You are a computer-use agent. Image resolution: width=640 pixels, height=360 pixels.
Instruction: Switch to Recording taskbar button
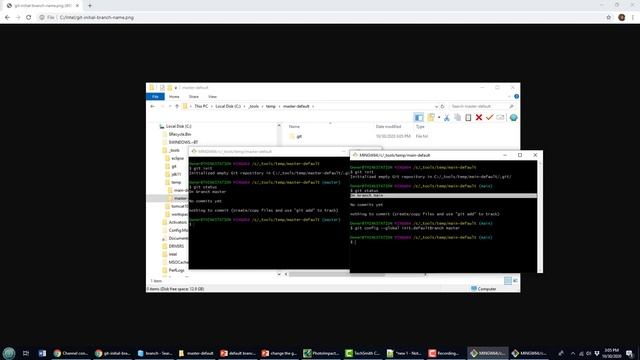coord(444,353)
